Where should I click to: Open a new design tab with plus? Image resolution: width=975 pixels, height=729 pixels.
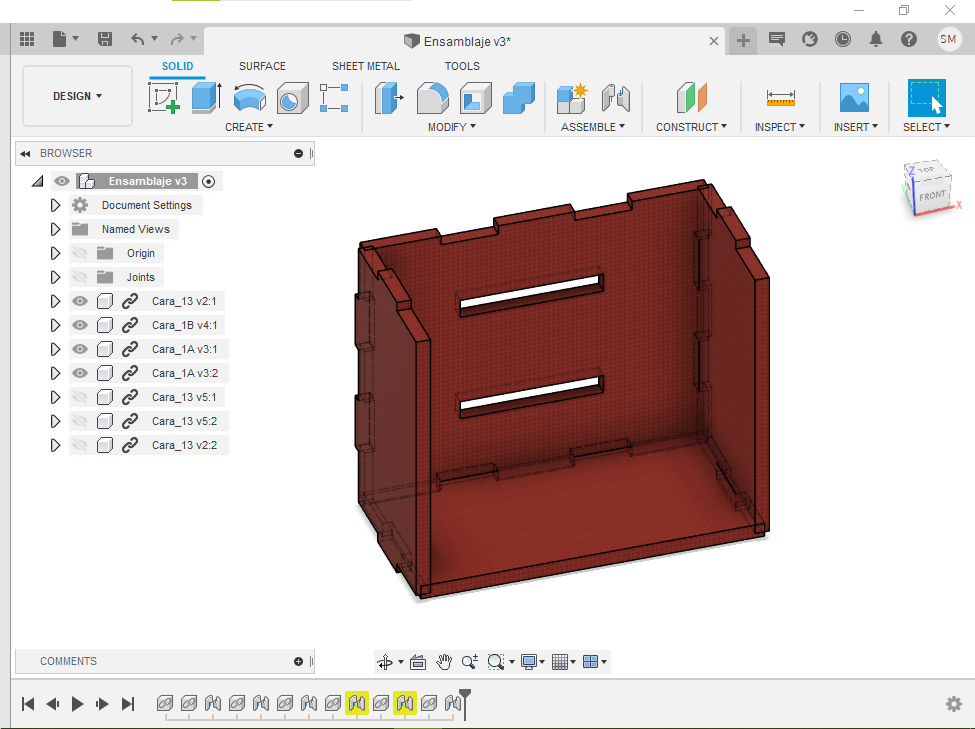[743, 41]
